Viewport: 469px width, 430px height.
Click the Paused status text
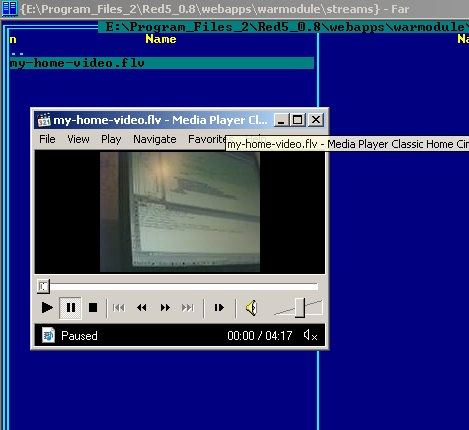[79, 336]
